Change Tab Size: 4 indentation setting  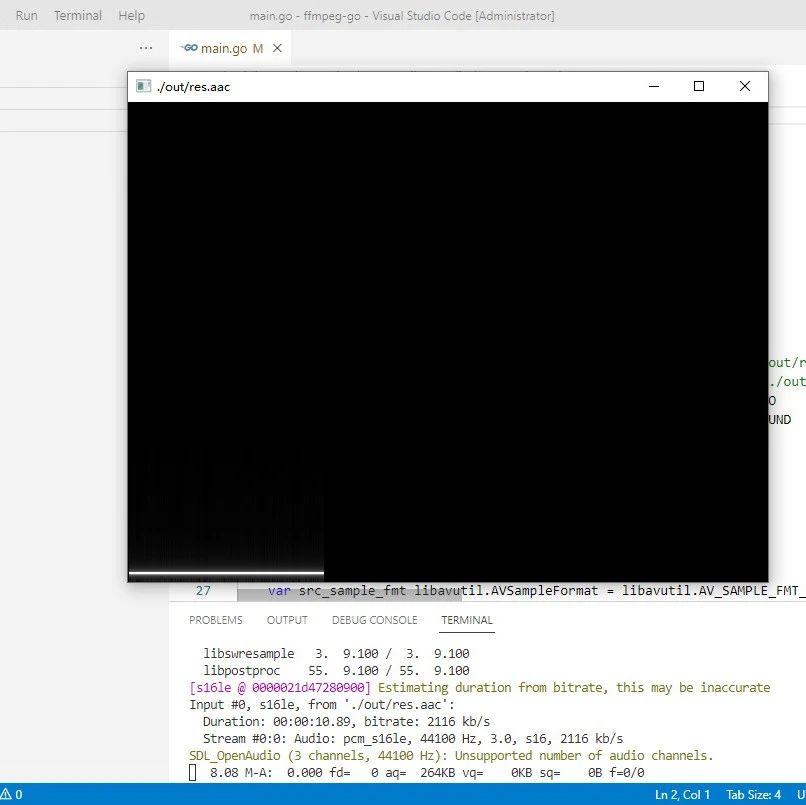(753, 794)
